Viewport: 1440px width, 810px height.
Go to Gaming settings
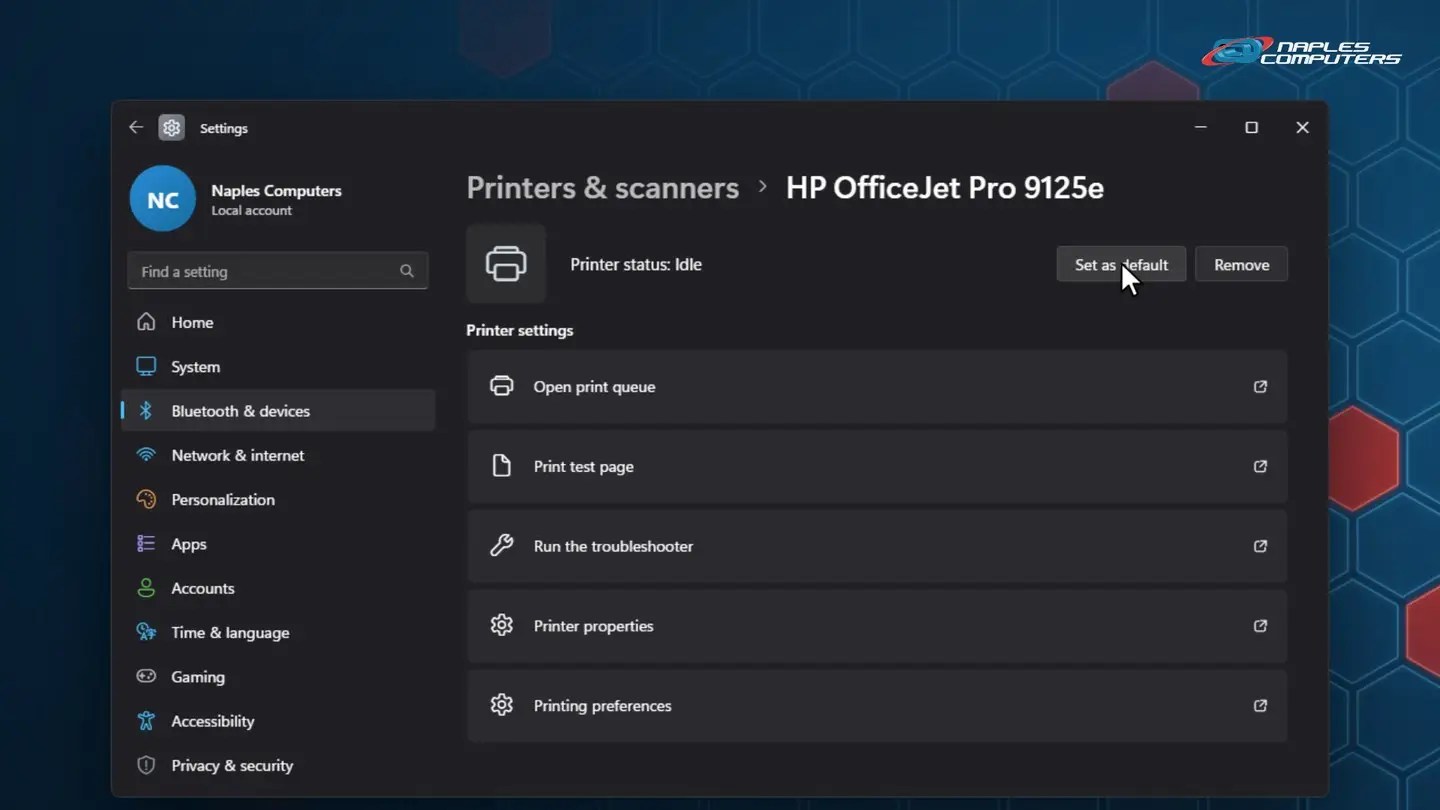278,677
